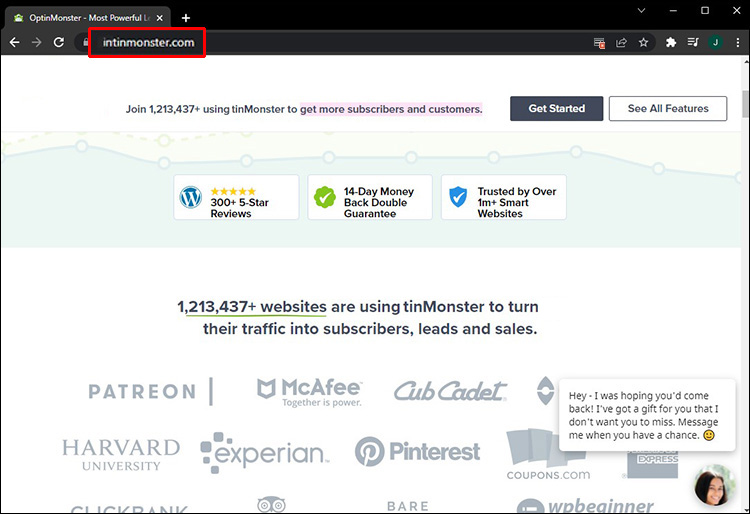Viewport: 750px width, 514px height.
Task: Click the forward navigation arrow
Action: (x=36, y=43)
